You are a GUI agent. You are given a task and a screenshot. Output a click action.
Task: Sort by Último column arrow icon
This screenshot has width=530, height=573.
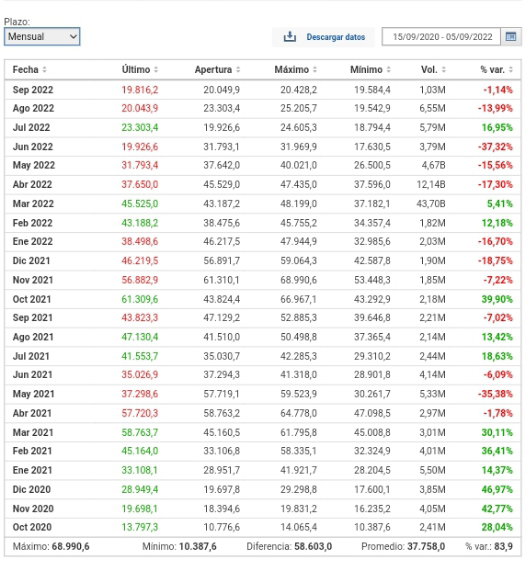point(156,69)
